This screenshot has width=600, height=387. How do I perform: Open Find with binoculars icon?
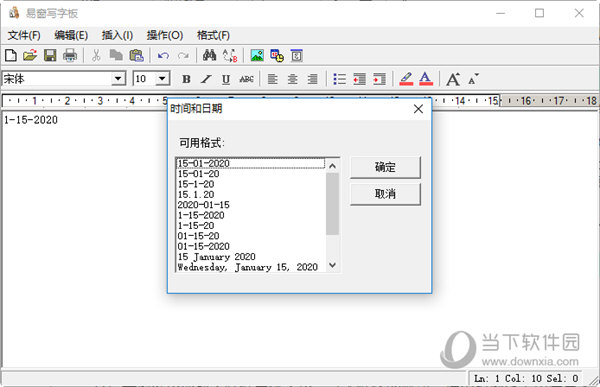(209, 56)
